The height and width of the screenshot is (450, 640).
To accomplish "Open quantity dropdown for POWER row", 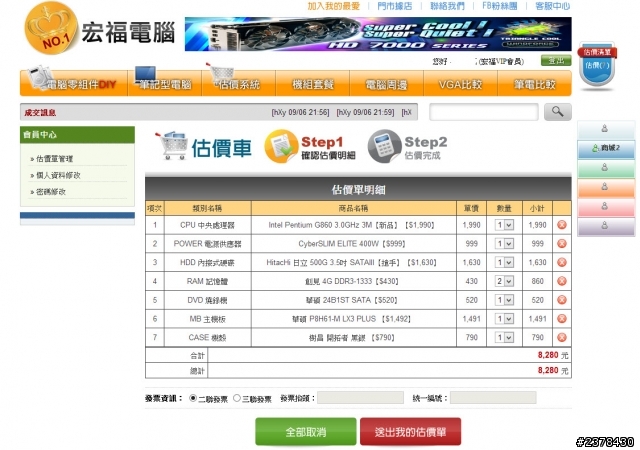I will click(x=504, y=244).
